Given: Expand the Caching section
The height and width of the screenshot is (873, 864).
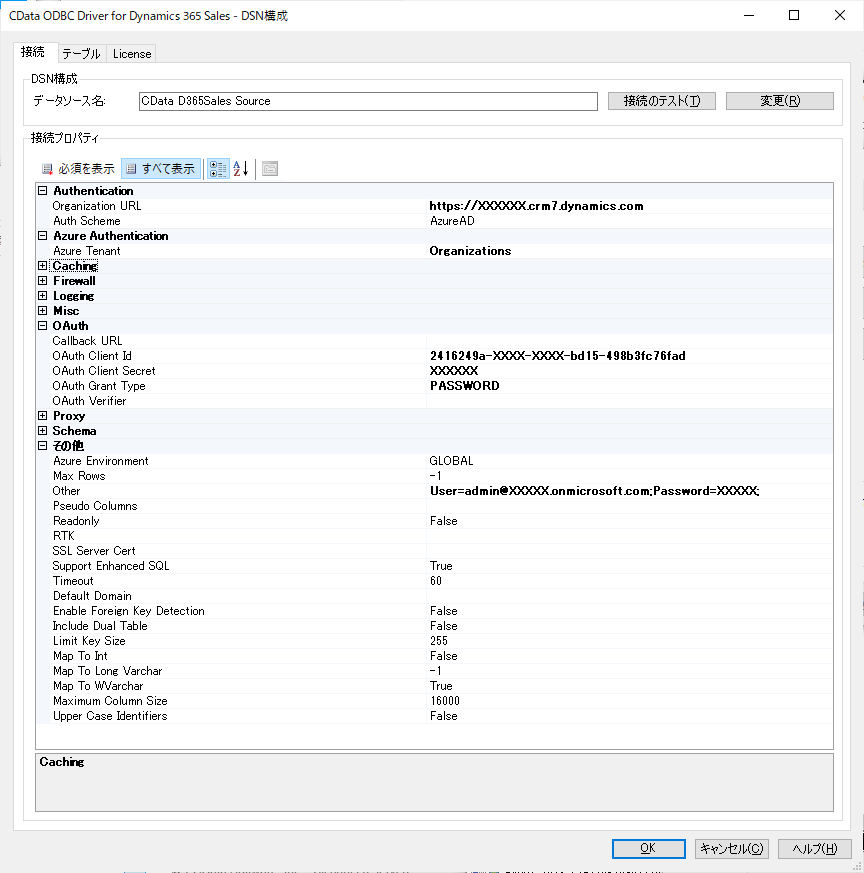Looking at the screenshot, I should pos(42,266).
